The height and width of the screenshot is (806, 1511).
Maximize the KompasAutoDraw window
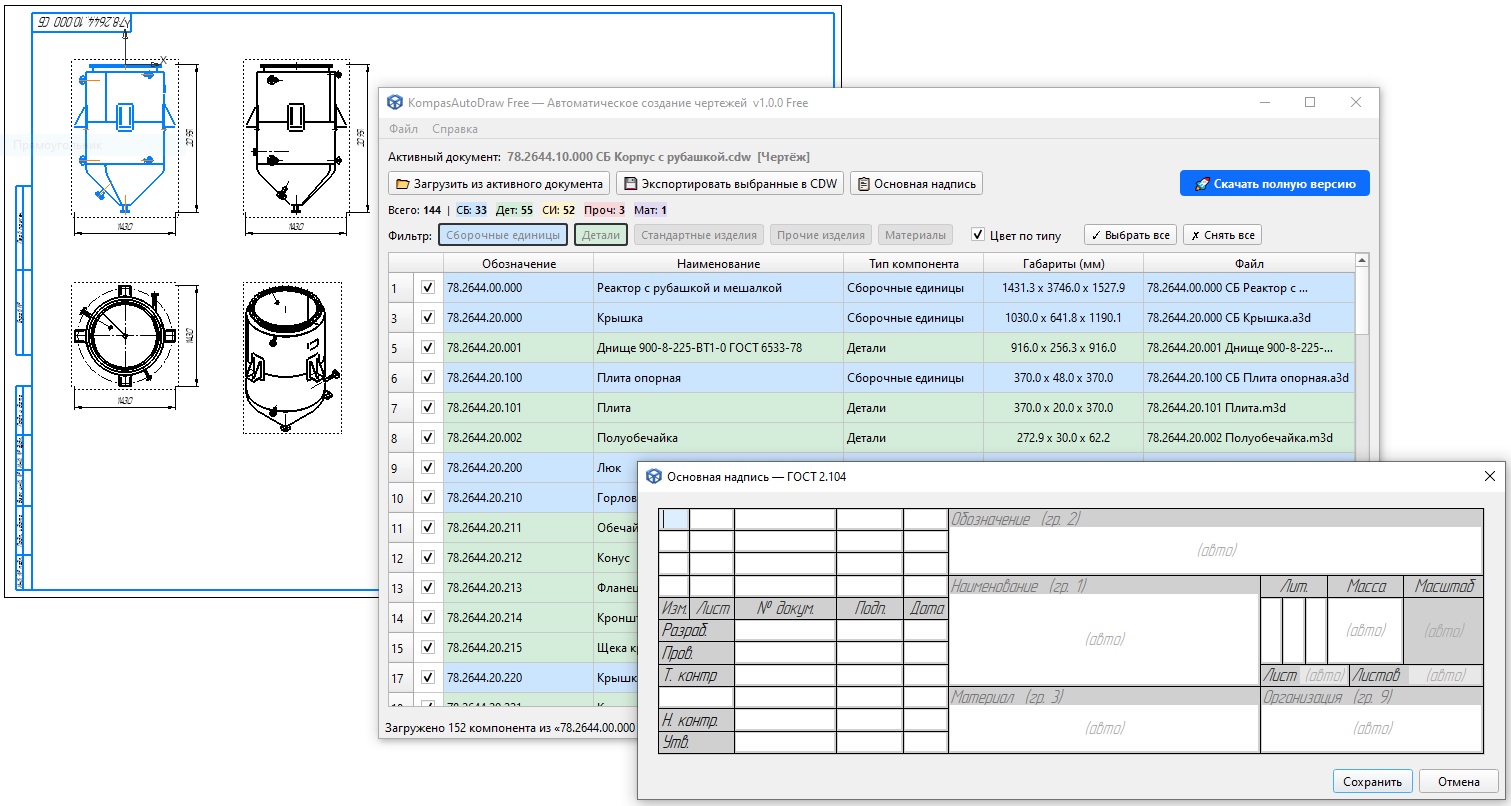pyautogui.click(x=1310, y=103)
